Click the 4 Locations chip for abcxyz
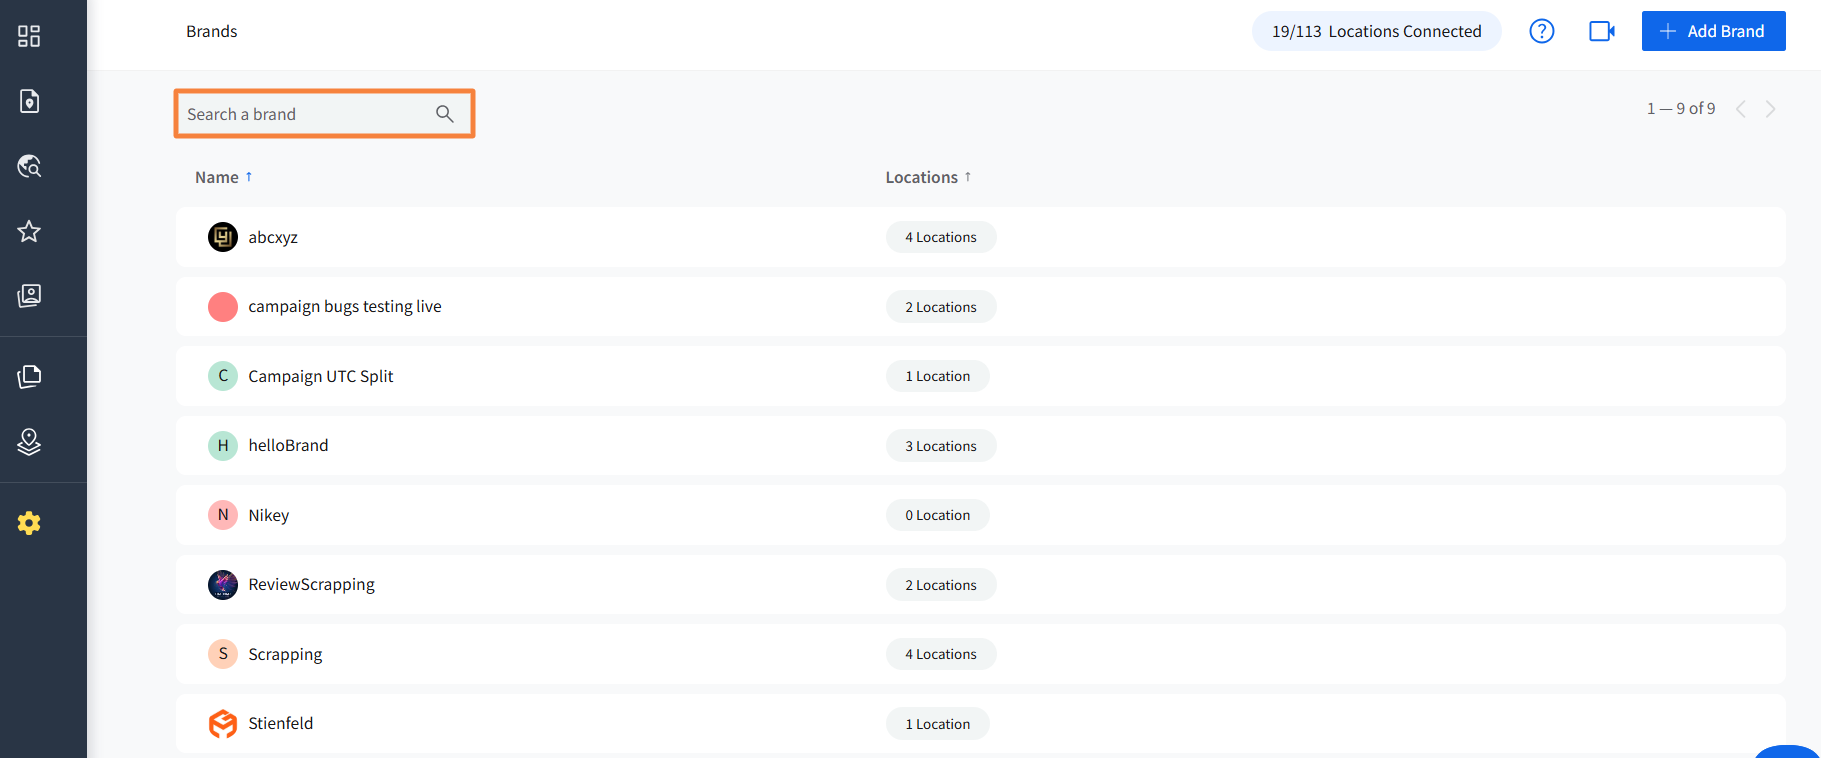1821x758 pixels. click(x=941, y=237)
